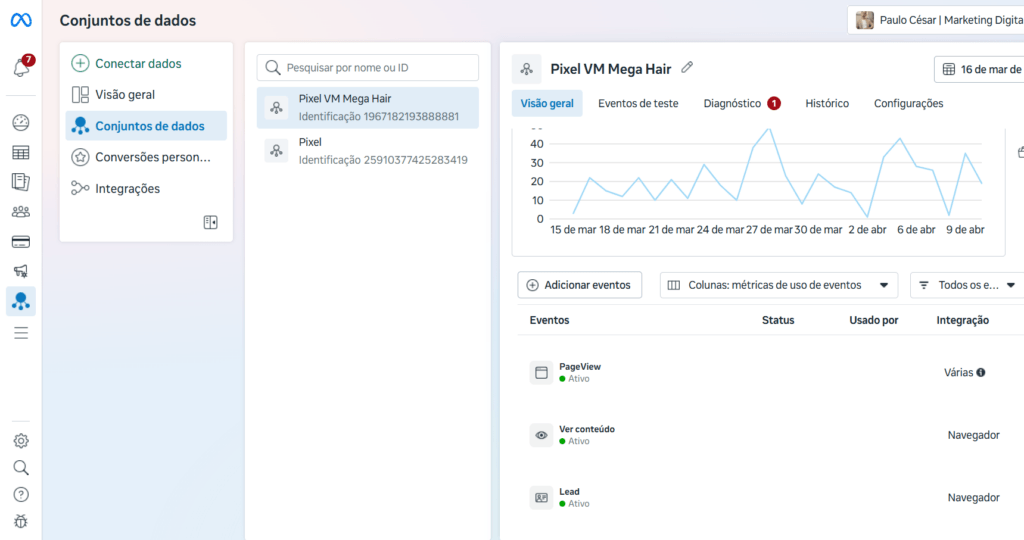Switch to Eventos de teste tab
The image size is (1024, 540).
(x=638, y=104)
